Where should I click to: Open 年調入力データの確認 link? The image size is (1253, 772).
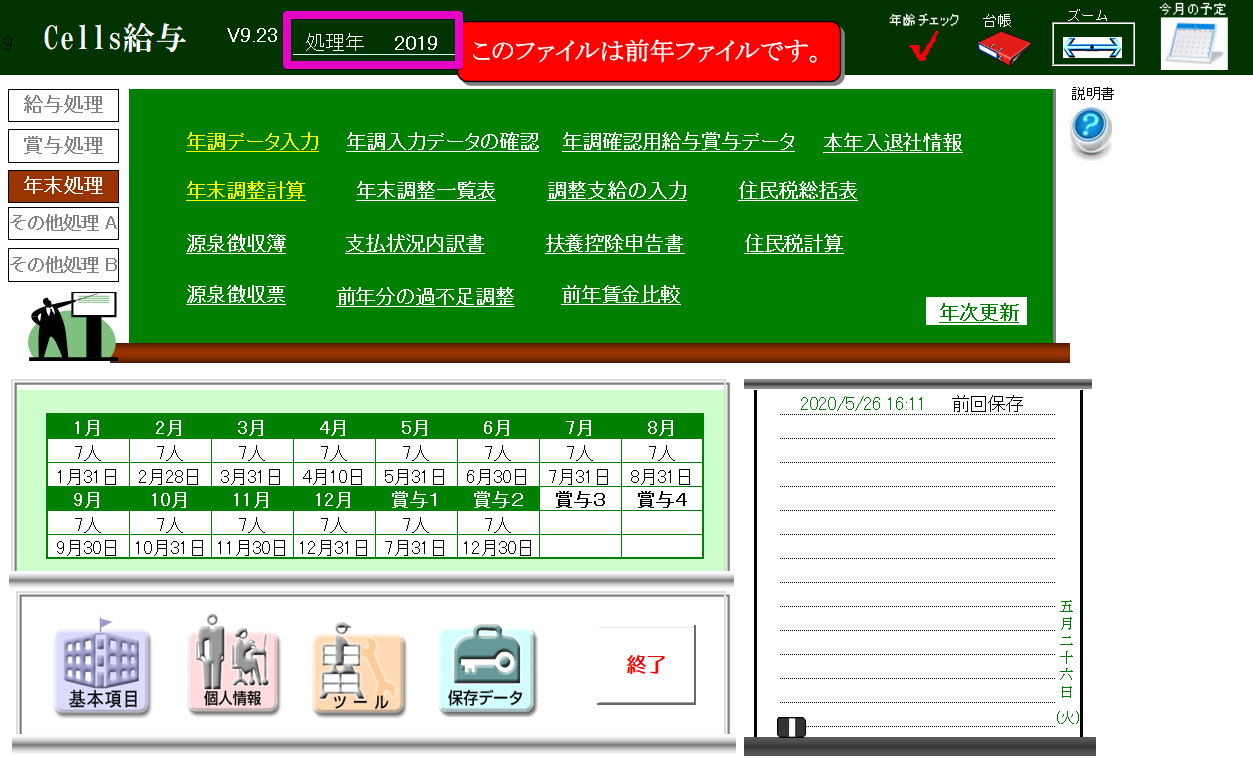coord(442,142)
